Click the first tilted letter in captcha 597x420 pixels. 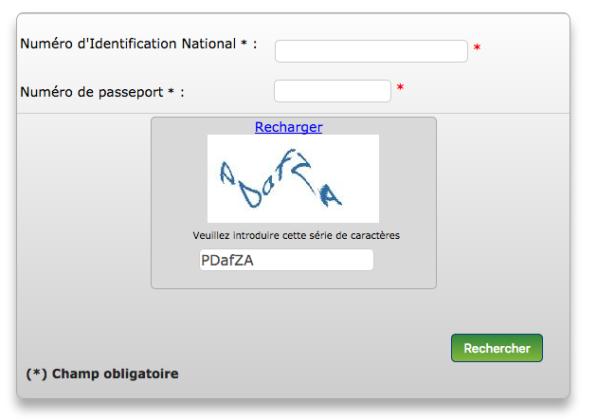(x=227, y=173)
